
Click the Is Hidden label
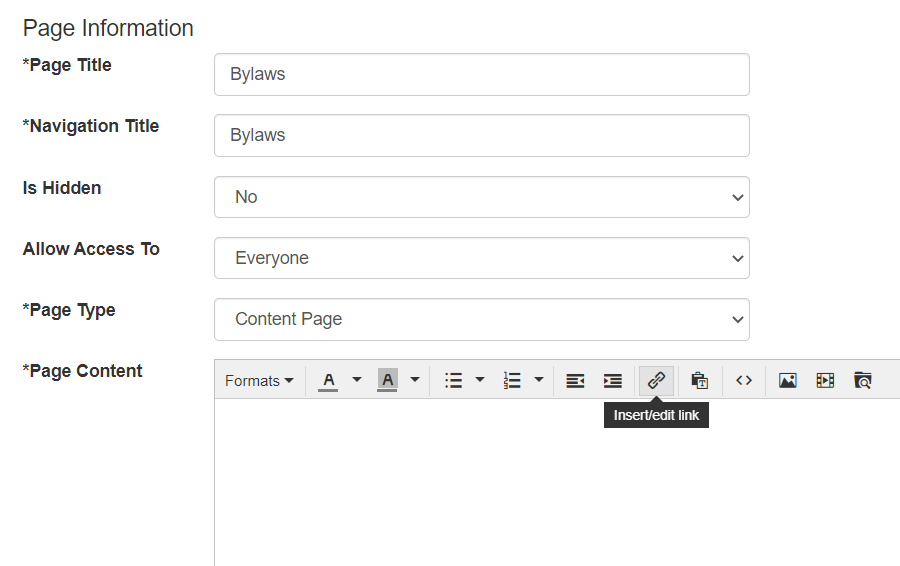click(62, 188)
